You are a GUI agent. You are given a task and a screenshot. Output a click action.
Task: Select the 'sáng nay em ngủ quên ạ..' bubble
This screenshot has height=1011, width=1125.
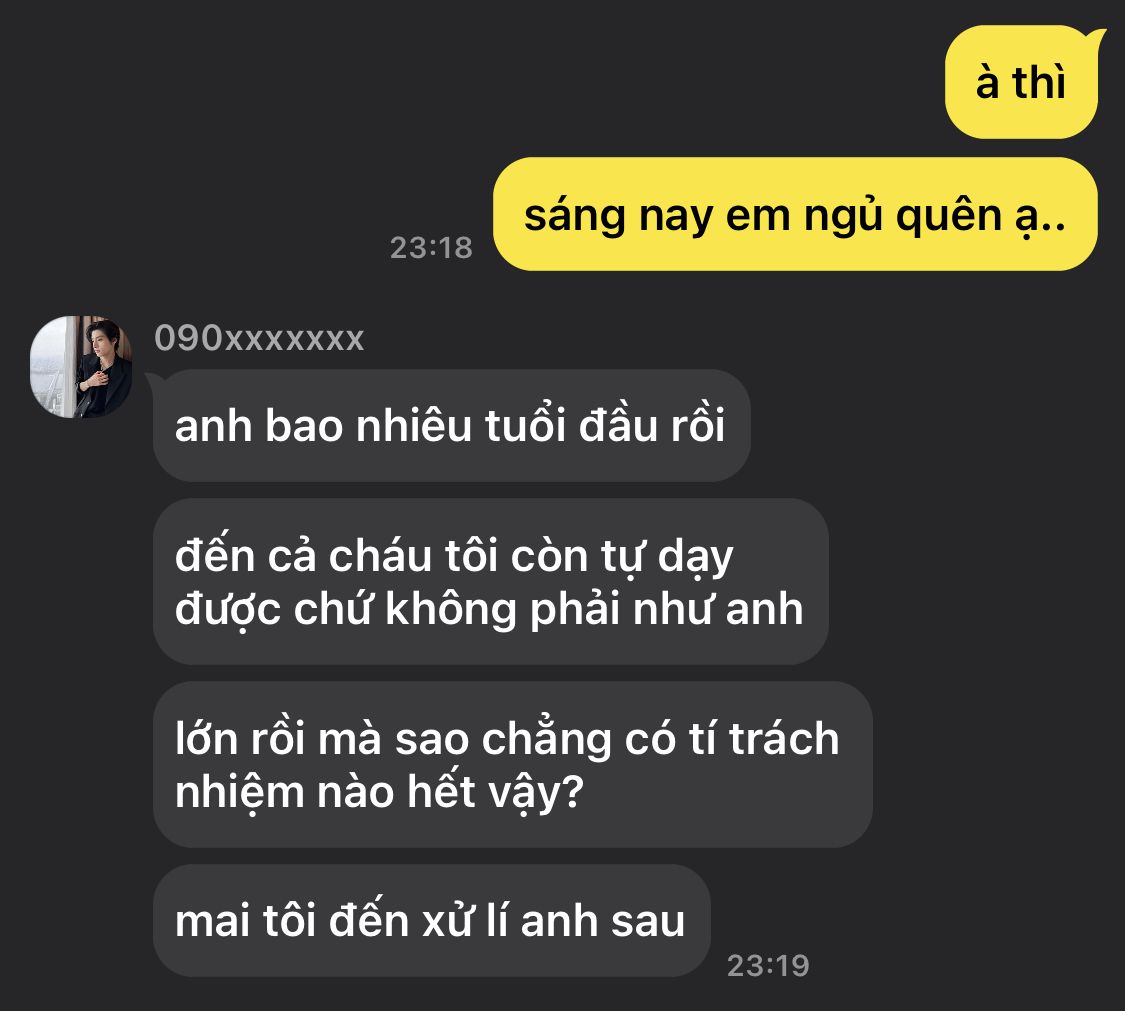pos(795,214)
